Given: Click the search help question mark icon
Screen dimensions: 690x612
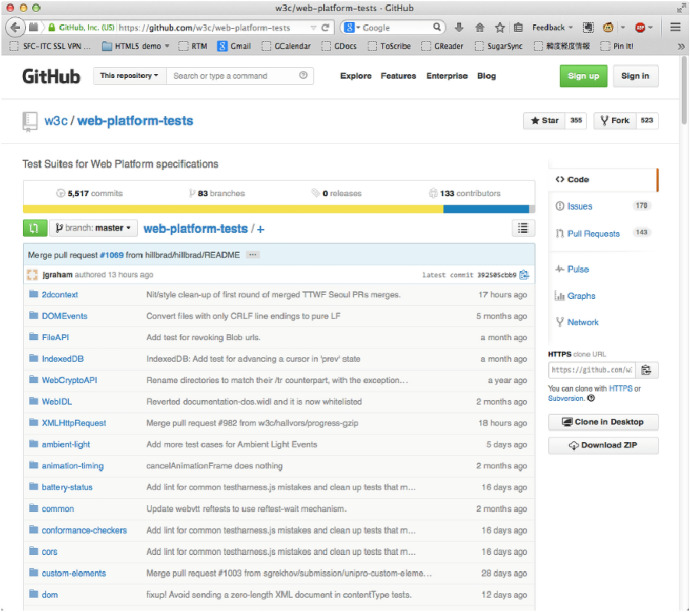Looking at the screenshot, I should click(304, 76).
